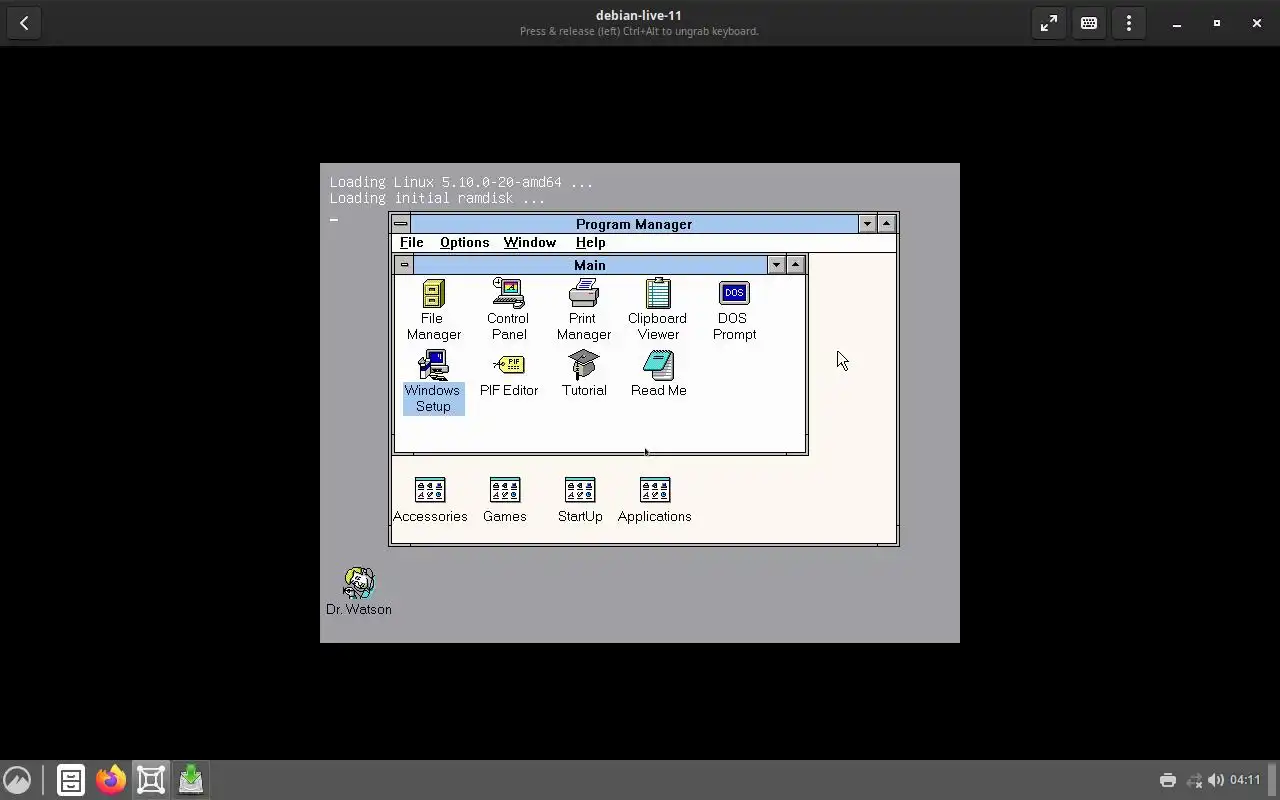This screenshot has width=1280, height=800.
Task: Go back with the viewer back arrow
Action: click(x=24, y=23)
